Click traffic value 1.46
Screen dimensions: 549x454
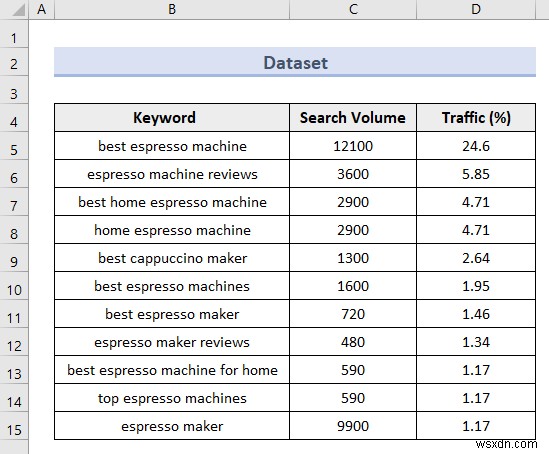[x=476, y=314]
